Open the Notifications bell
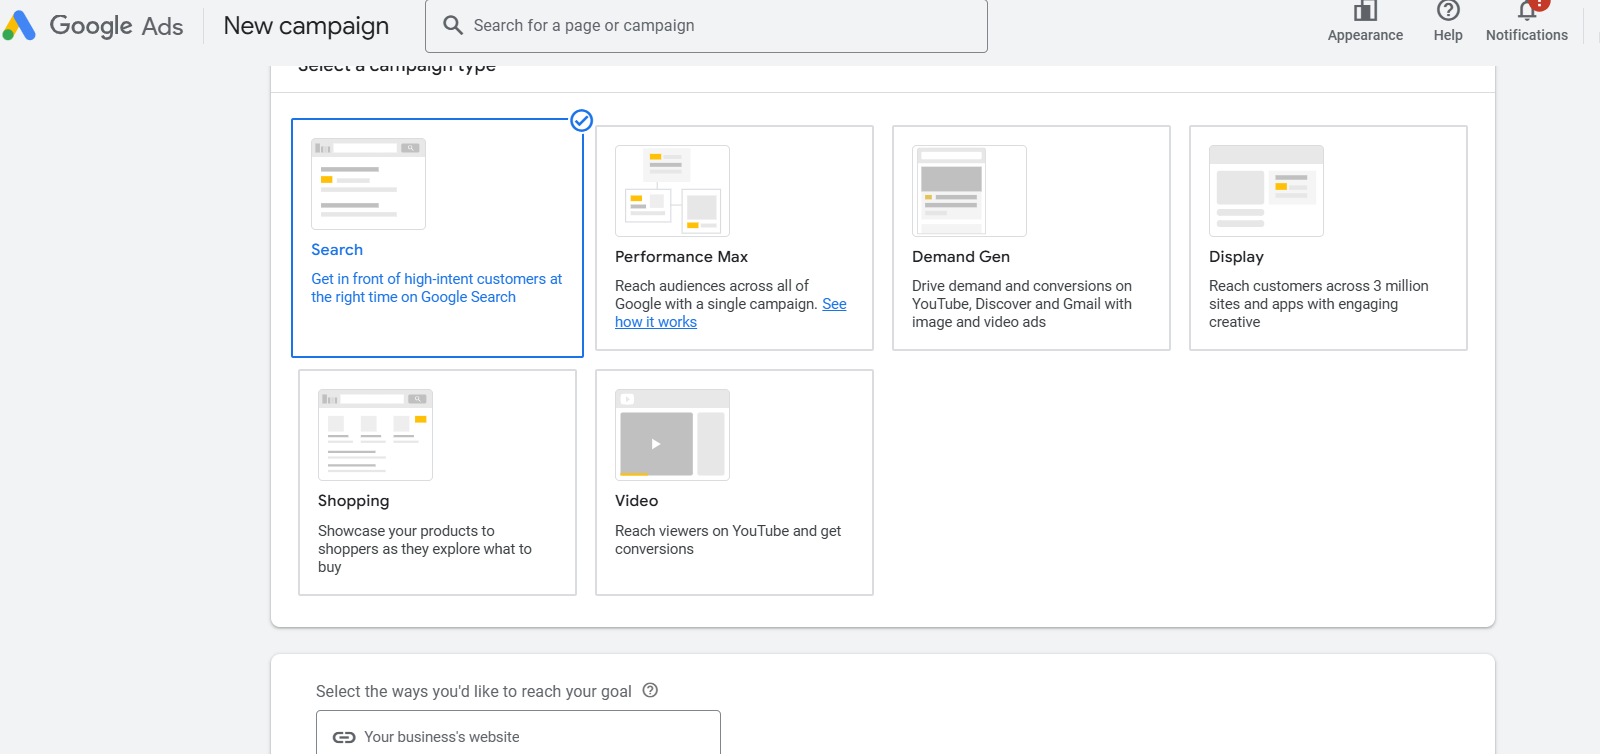The image size is (1600, 754). tap(1526, 12)
